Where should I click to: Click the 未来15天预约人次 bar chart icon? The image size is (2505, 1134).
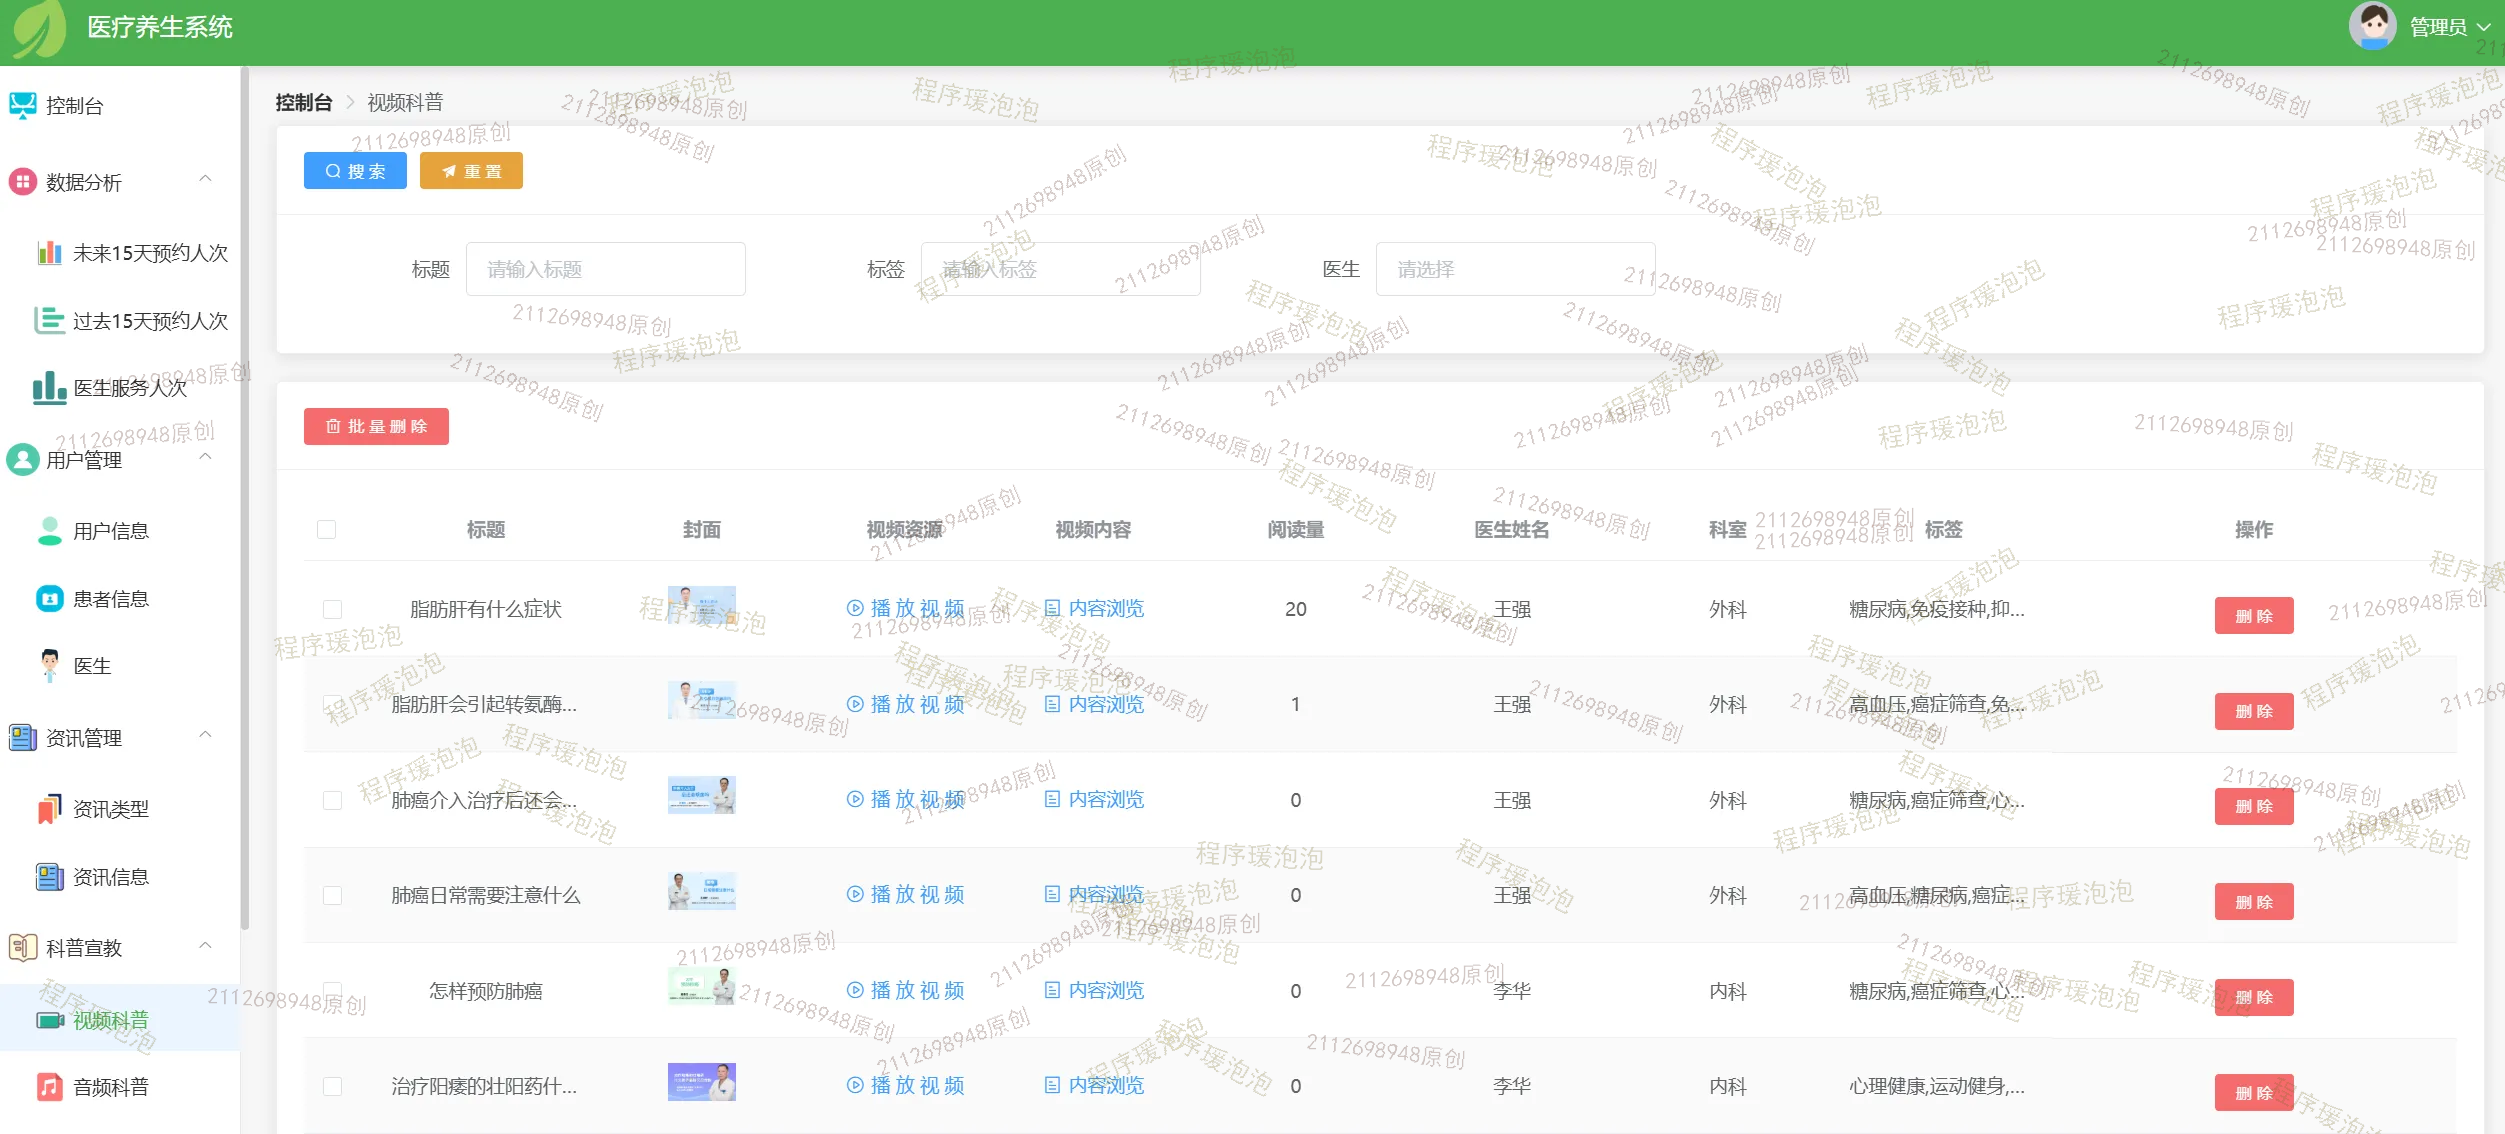(x=49, y=253)
